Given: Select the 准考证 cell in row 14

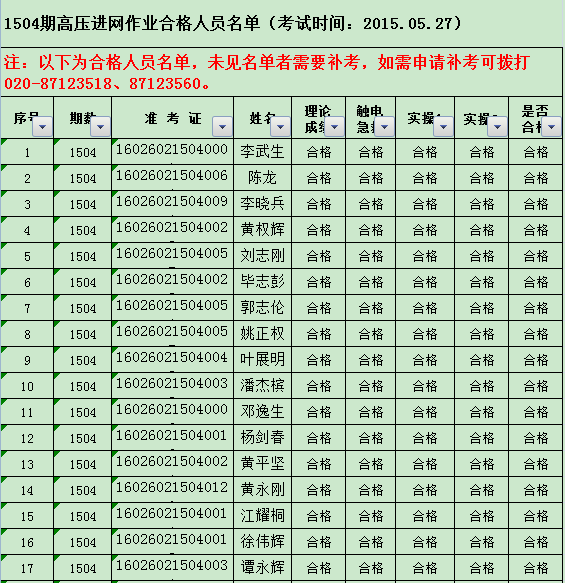Looking at the screenshot, I should [x=172, y=490].
